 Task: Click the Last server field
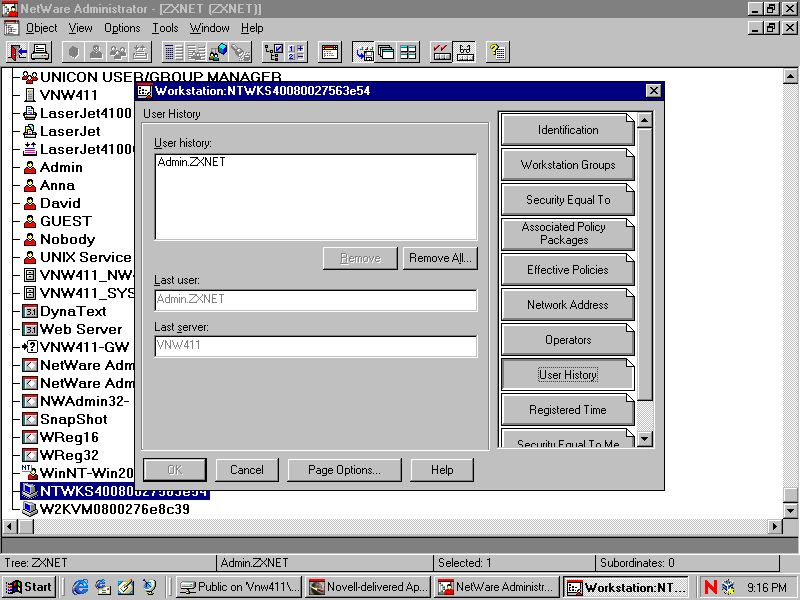click(316, 345)
